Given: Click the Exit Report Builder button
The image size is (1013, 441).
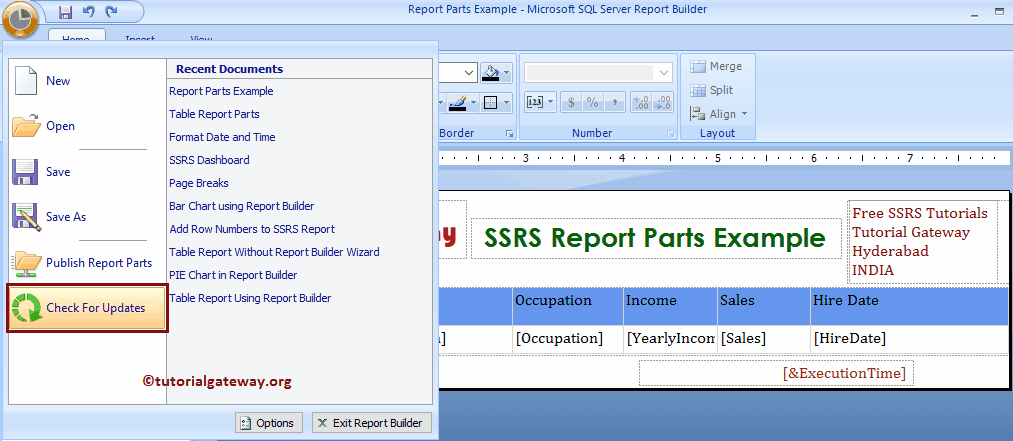Looking at the screenshot, I should click(x=372, y=423).
